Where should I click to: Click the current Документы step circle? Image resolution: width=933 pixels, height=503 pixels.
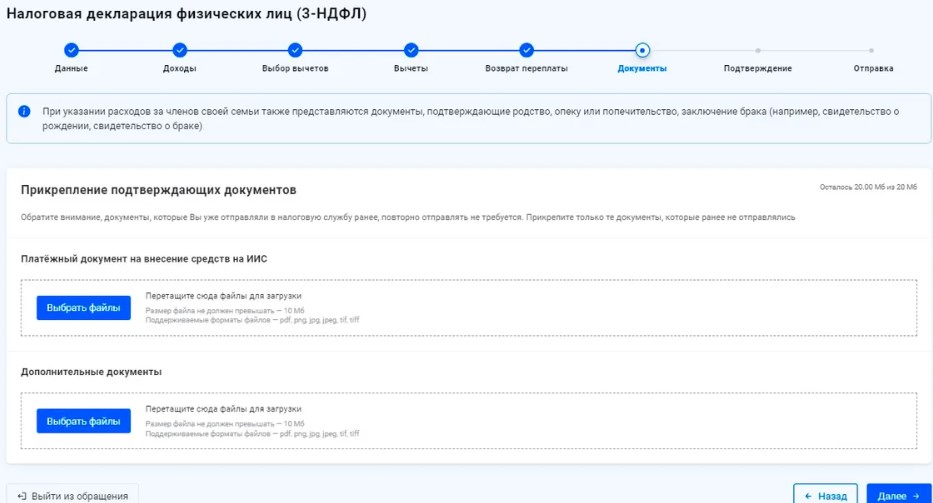(x=642, y=51)
